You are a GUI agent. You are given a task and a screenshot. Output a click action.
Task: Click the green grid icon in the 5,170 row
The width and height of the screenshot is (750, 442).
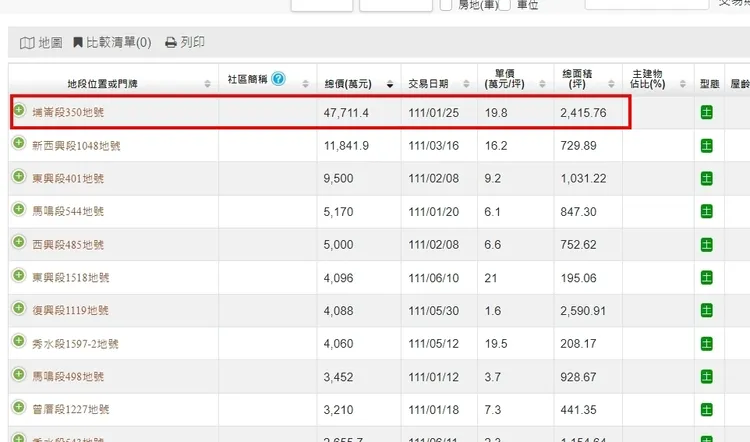coord(706,211)
